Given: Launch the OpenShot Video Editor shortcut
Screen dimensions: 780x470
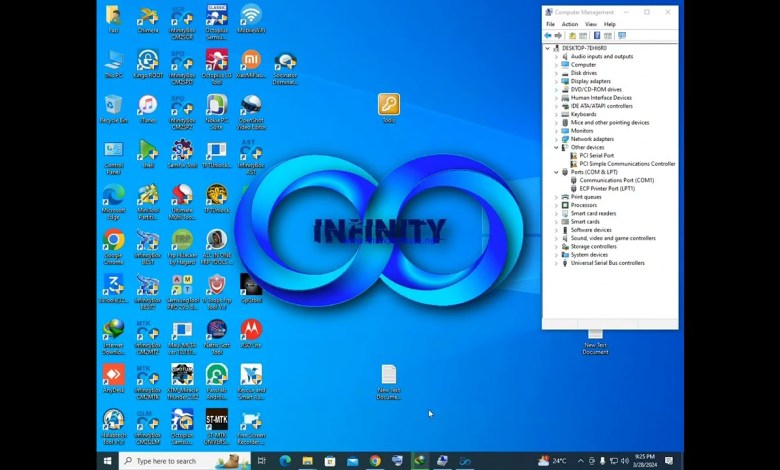Looking at the screenshot, I should [x=251, y=106].
